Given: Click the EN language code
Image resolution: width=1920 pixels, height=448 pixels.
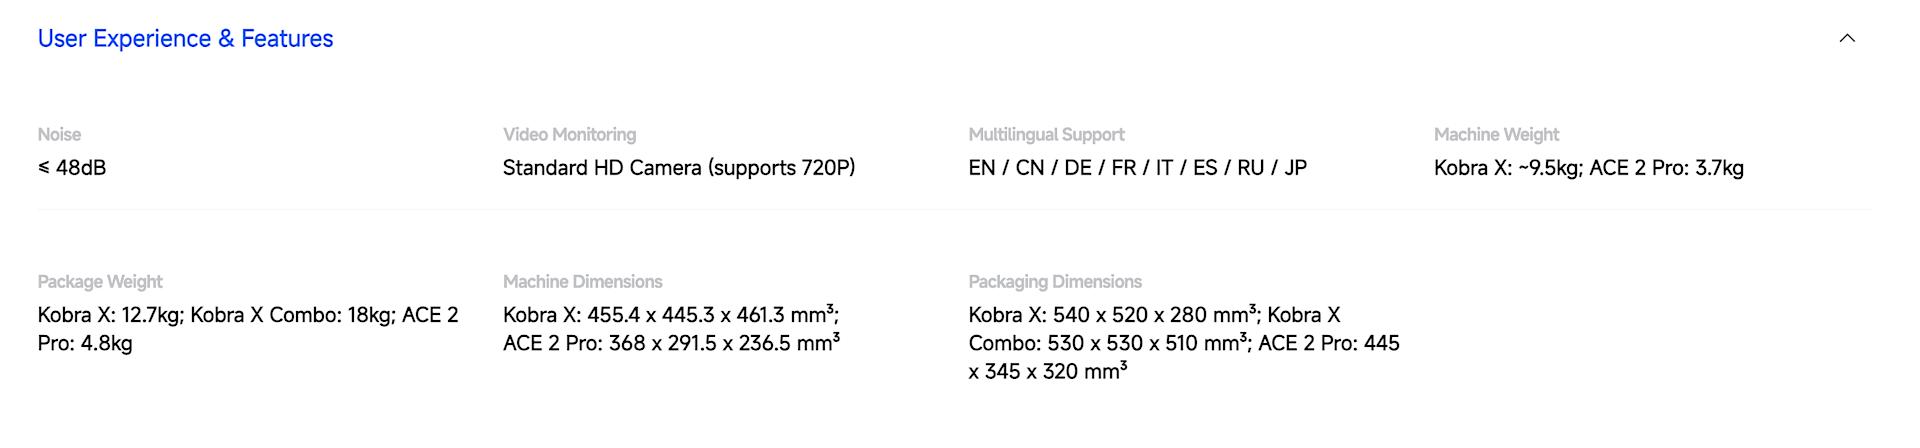Looking at the screenshot, I should point(981,168).
